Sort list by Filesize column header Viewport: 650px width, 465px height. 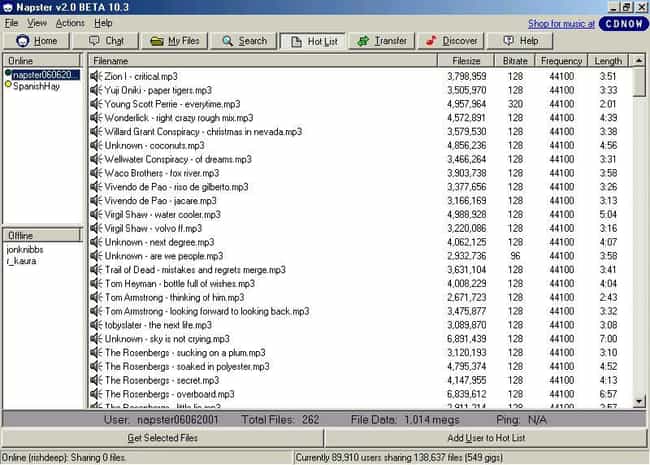pyautogui.click(x=466, y=61)
